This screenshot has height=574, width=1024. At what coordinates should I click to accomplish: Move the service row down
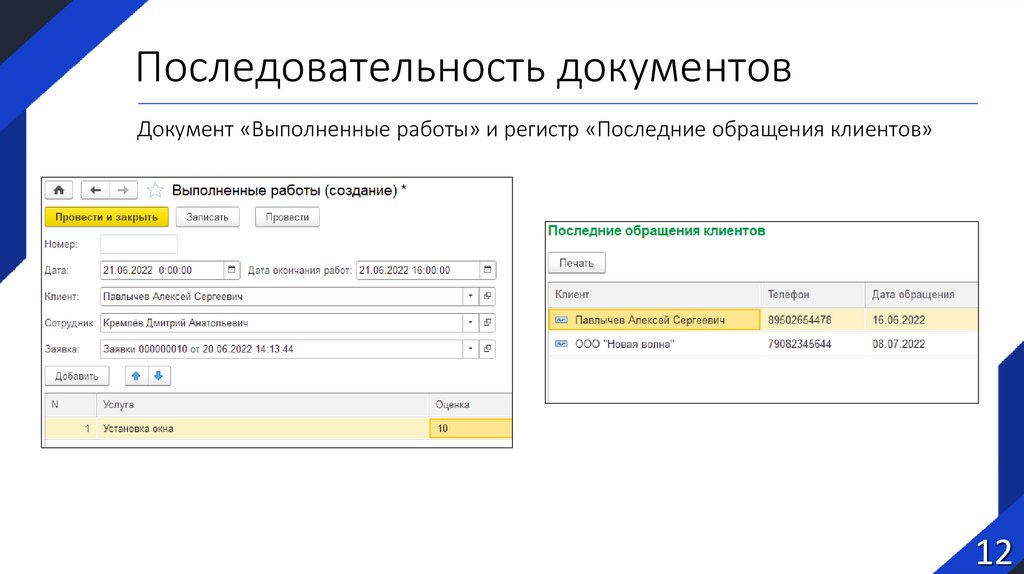click(159, 375)
